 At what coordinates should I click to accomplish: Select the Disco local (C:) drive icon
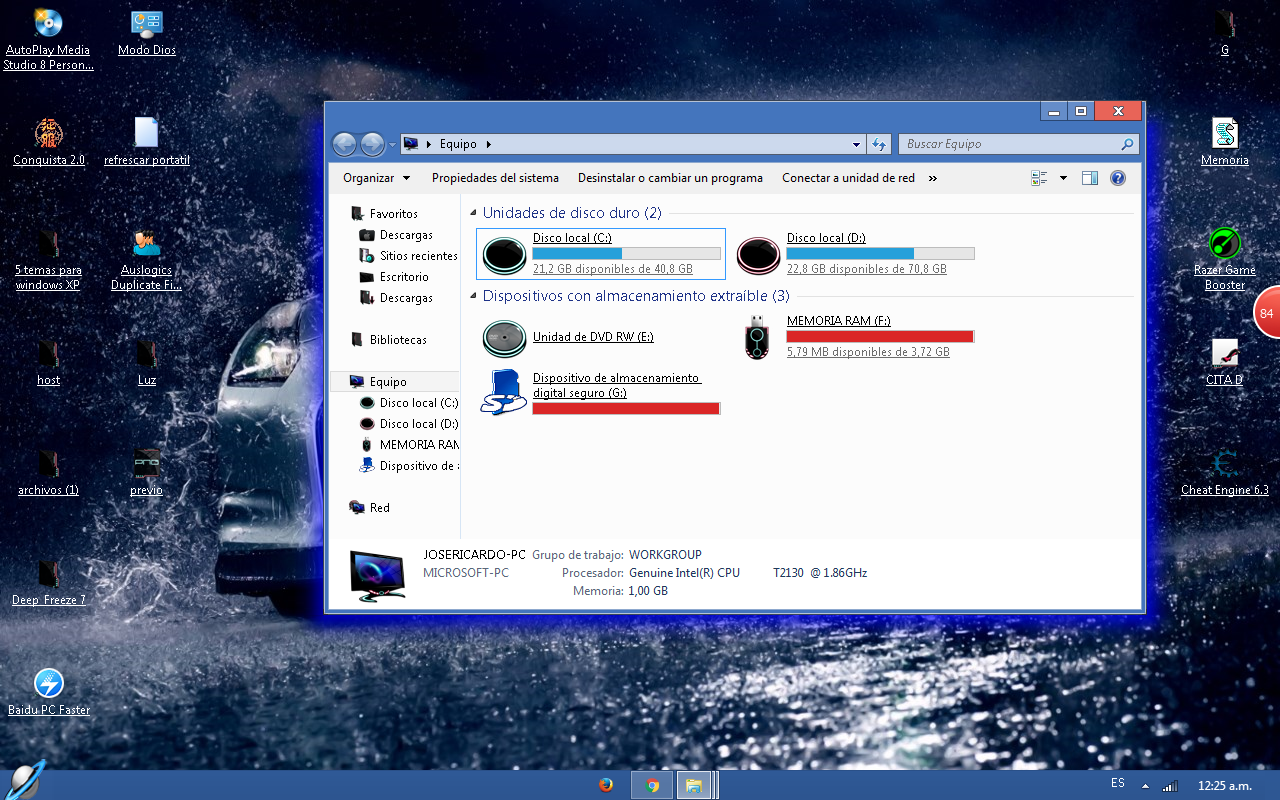pyautogui.click(x=504, y=254)
